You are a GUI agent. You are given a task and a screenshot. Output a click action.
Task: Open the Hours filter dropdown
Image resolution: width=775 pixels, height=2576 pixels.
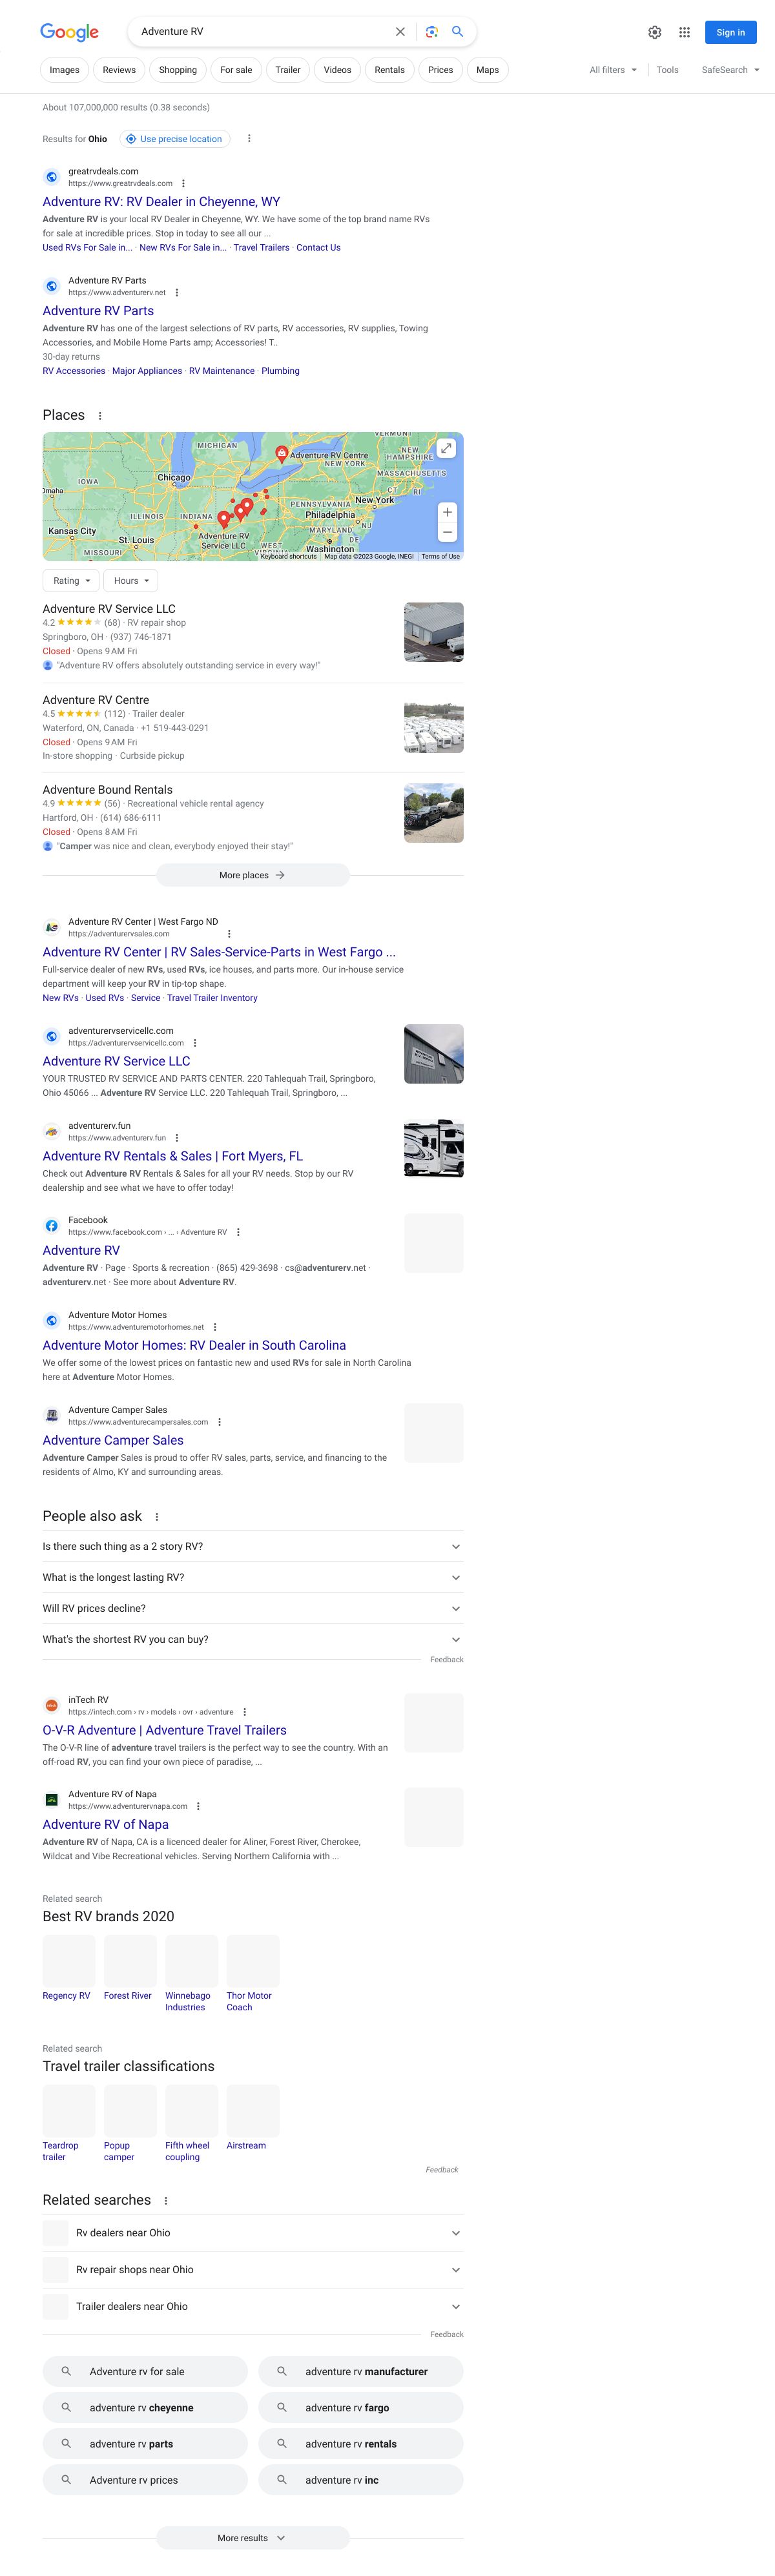pos(131,581)
